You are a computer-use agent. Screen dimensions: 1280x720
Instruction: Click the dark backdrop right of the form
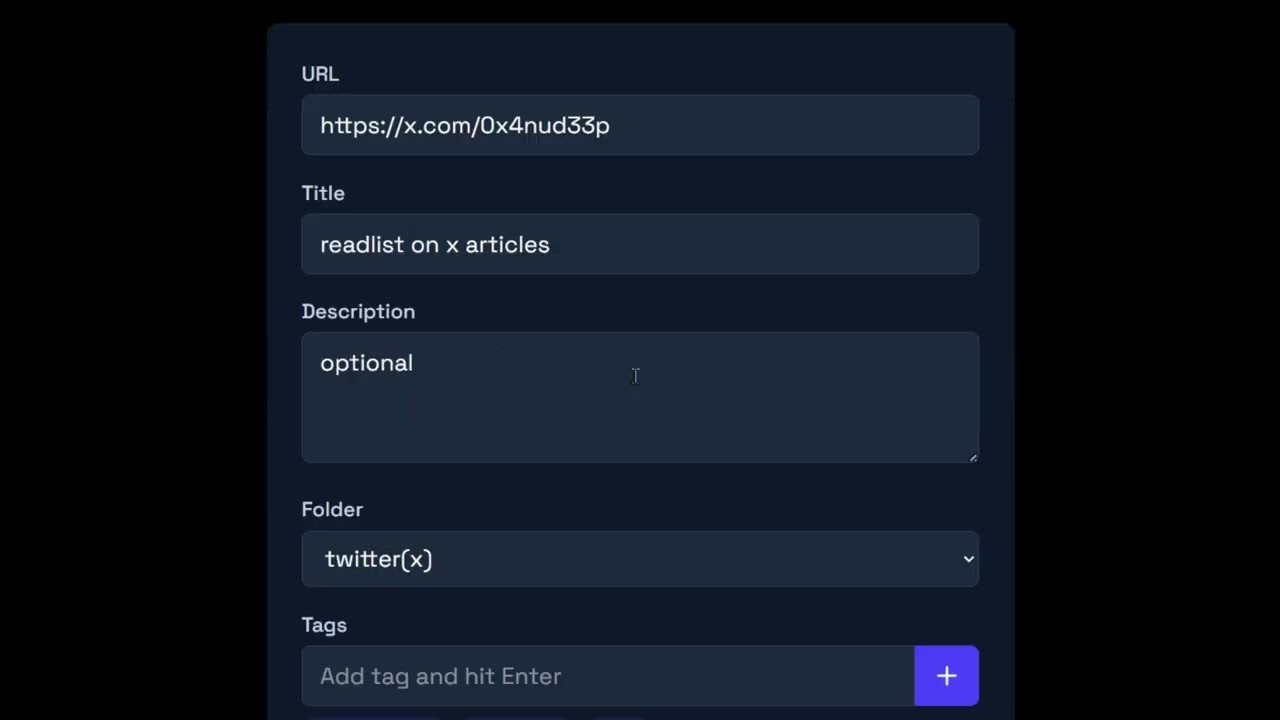click(x=1150, y=360)
